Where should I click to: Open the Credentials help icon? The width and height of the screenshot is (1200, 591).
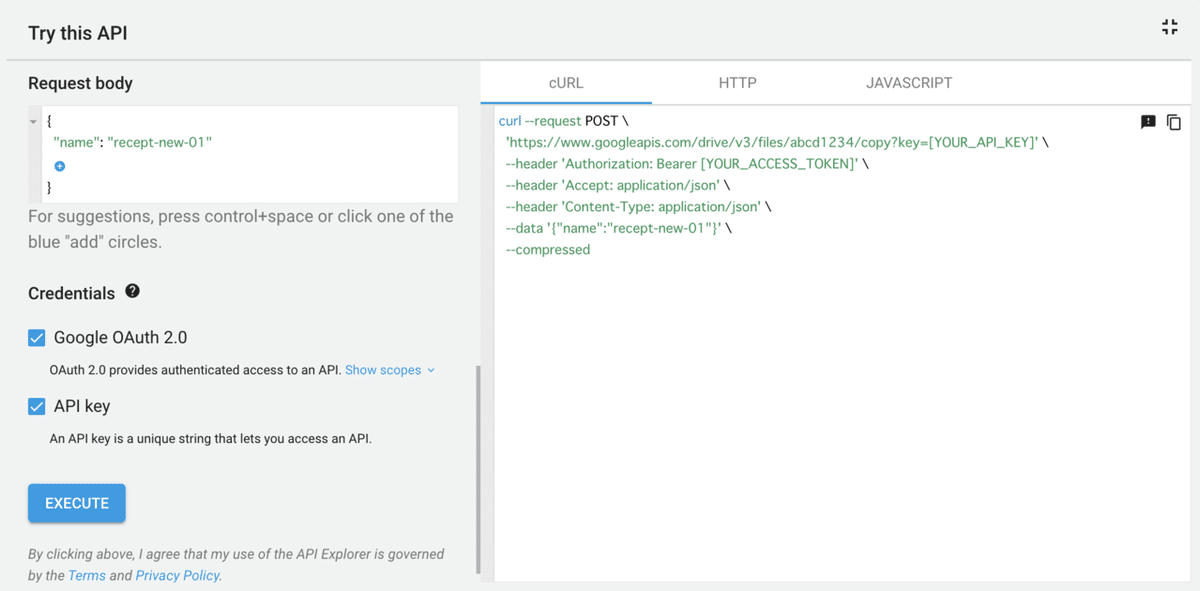click(132, 292)
